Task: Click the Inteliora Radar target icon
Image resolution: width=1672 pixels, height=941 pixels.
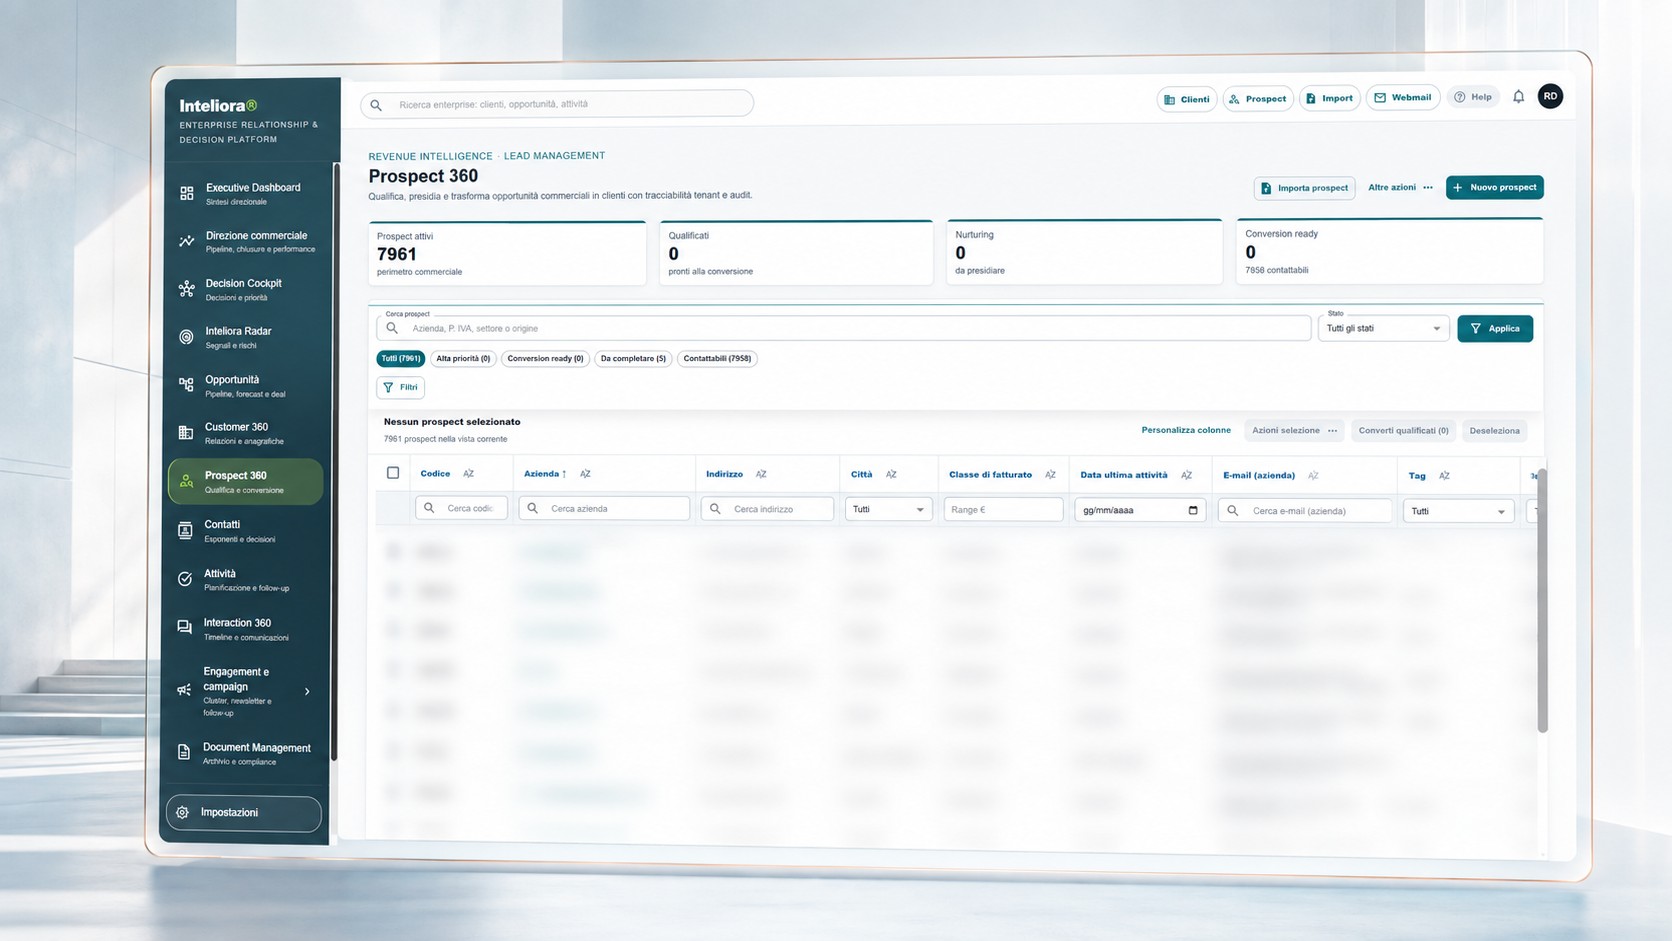Action: pos(186,337)
